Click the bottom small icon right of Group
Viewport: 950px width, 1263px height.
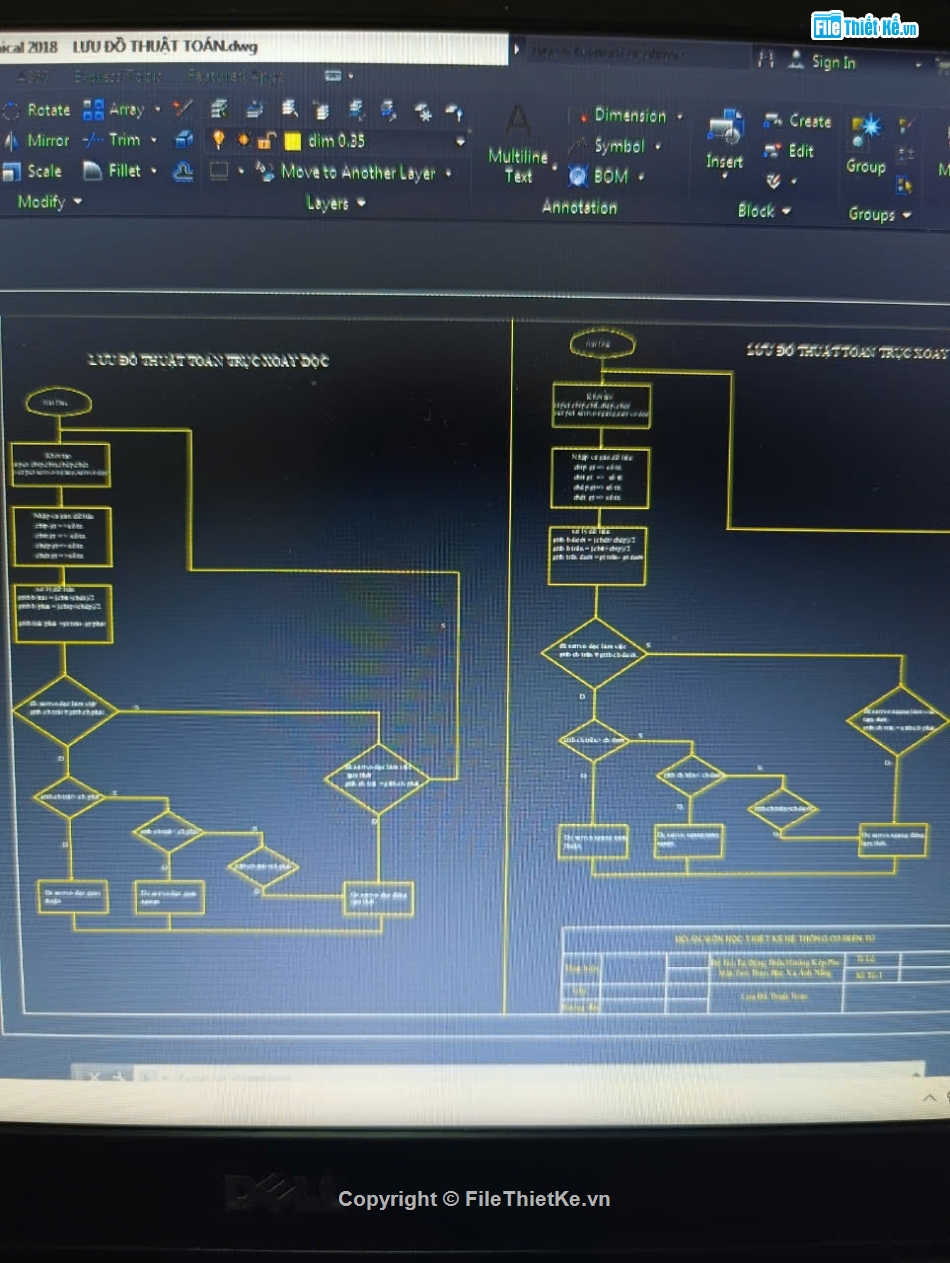click(x=904, y=184)
